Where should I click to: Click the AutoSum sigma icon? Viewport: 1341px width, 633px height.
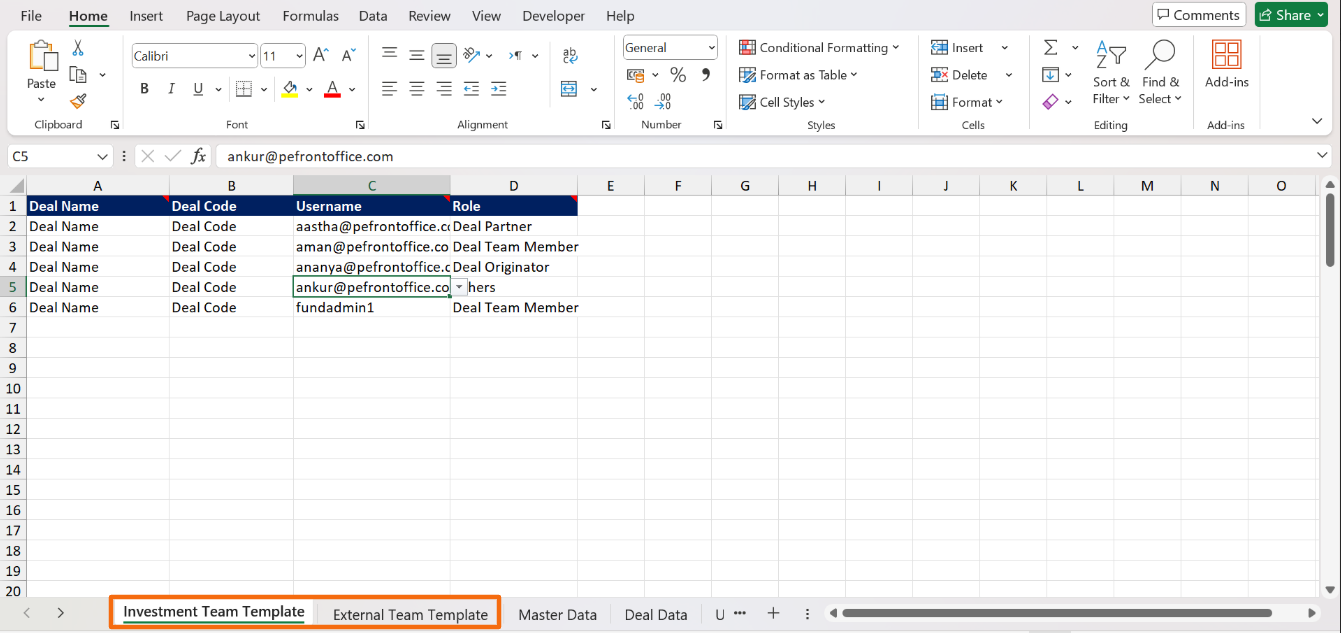tap(1050, 48)
